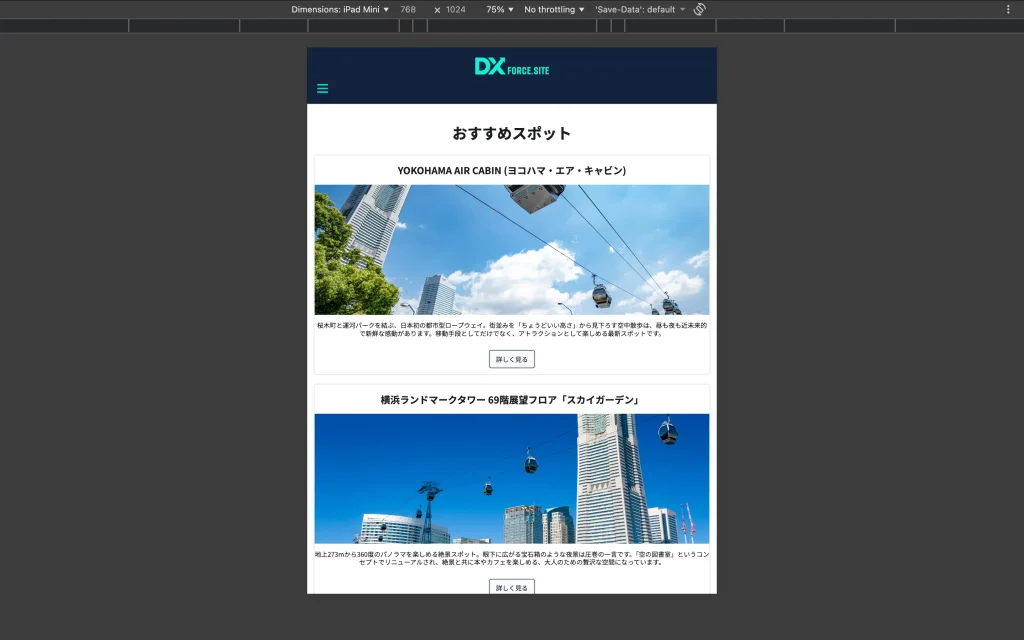Click the responsive width preset bar below toolbar
Screen dimensions: 1024x640
click(x=511, y=26)
